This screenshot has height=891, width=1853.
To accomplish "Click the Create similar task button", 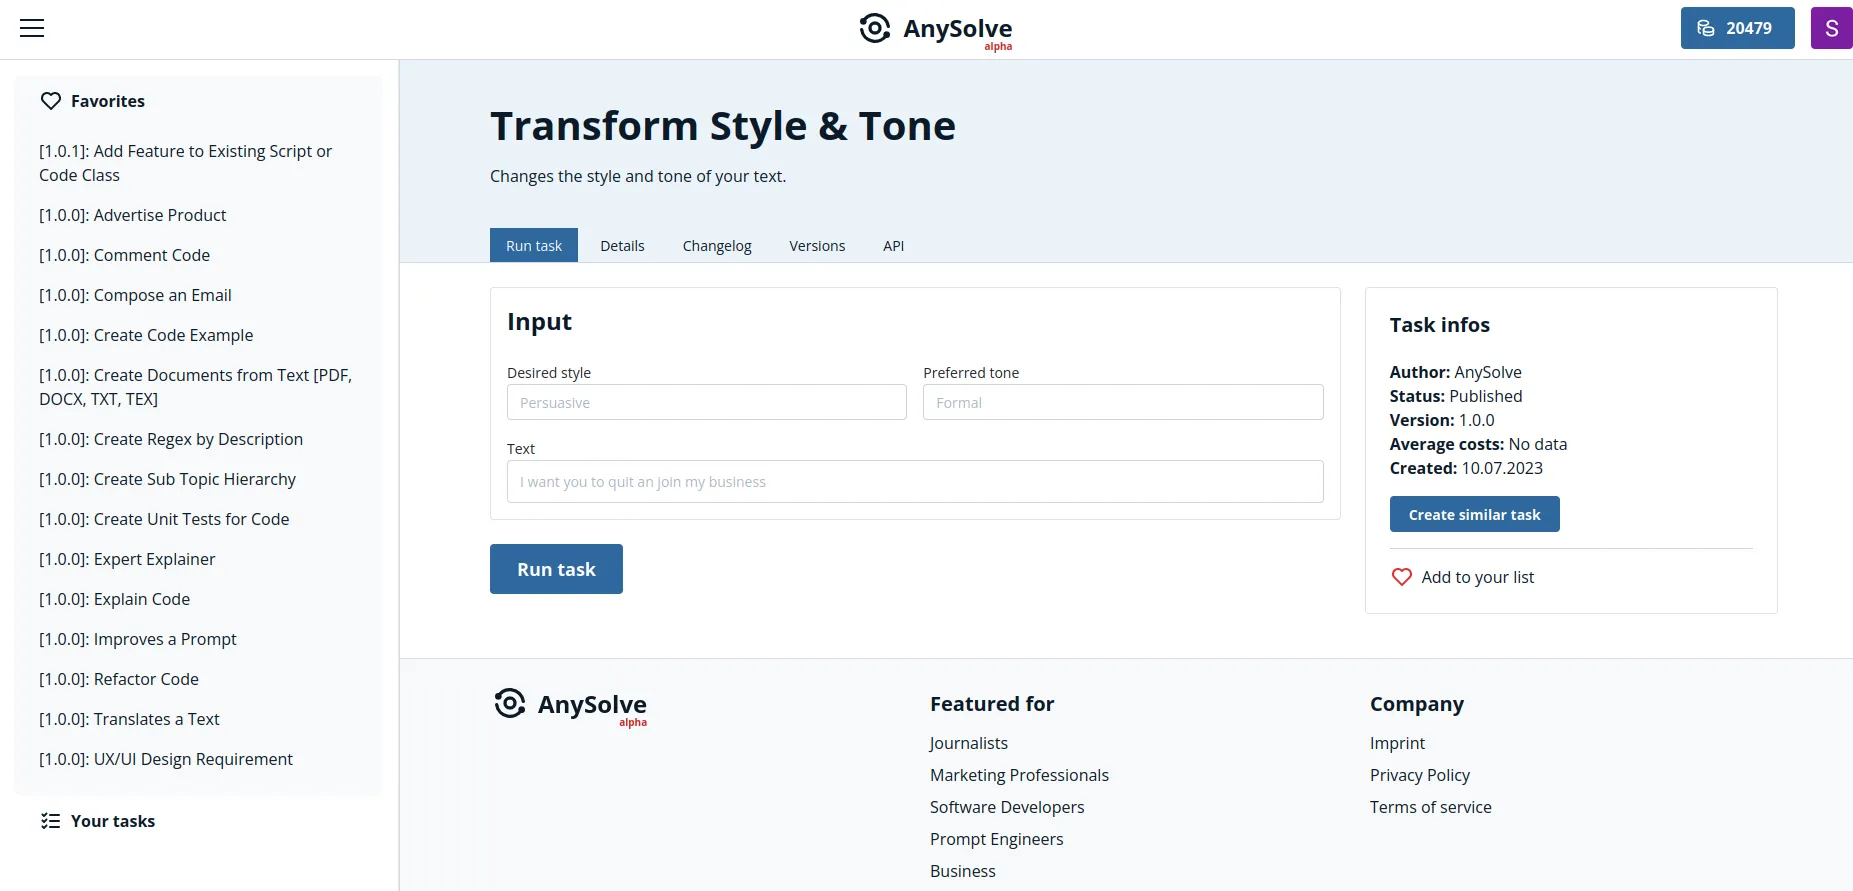I will 1474,514.
